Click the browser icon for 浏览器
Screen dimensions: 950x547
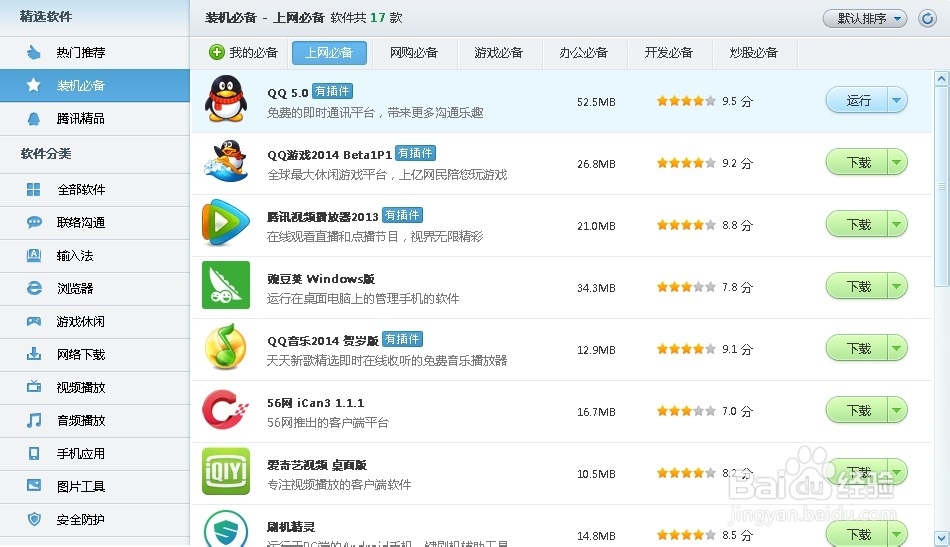pos(34,288)
